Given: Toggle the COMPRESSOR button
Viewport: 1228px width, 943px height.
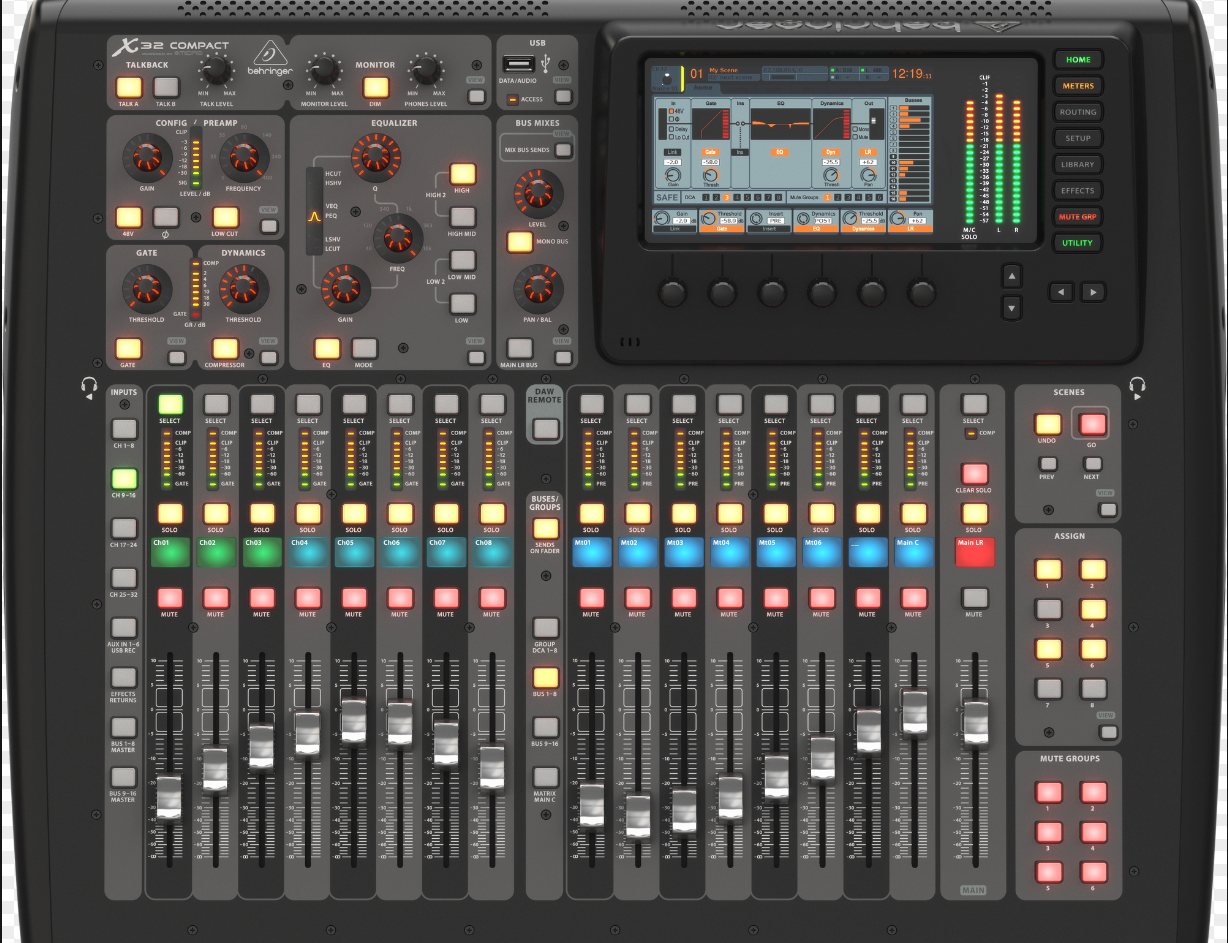Looking at the screenshot, I should pos(225,348).
